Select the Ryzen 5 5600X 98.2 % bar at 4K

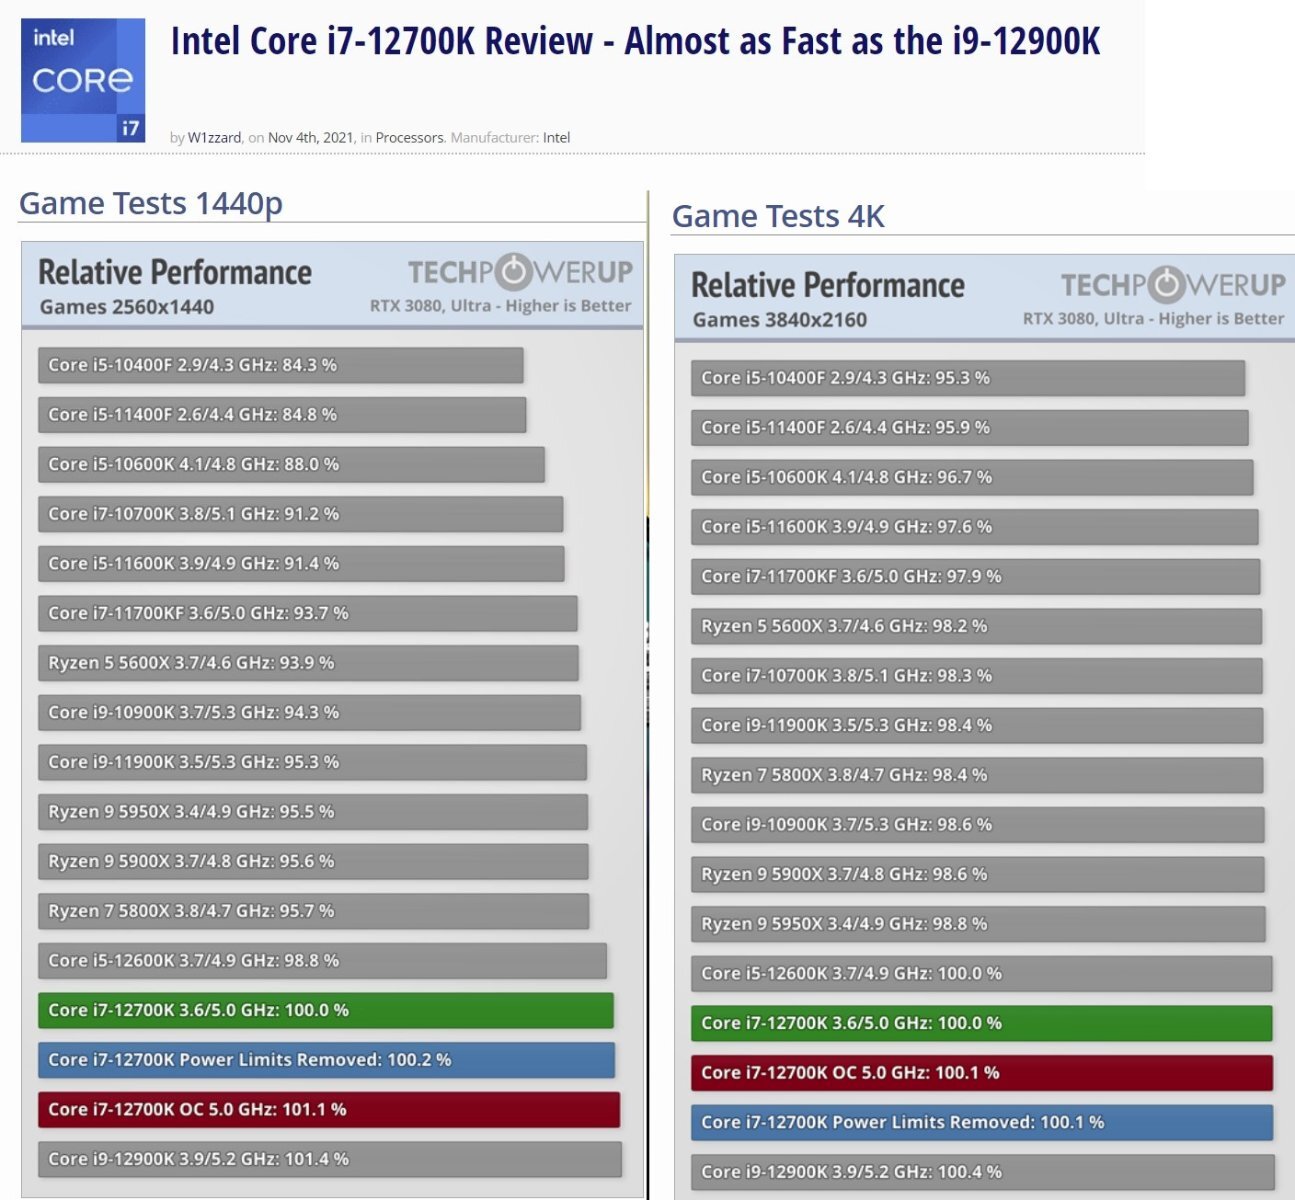(977, 626)
